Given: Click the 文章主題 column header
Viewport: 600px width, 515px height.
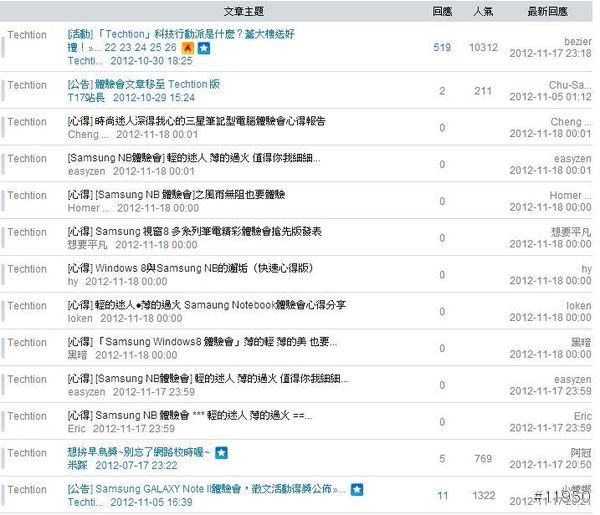Looking at the screenshot, I should coord(244,11).
